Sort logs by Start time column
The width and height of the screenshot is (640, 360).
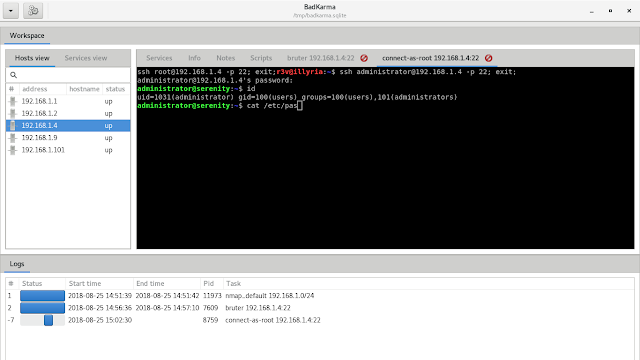pyautogui.click(x=99, y=284)
